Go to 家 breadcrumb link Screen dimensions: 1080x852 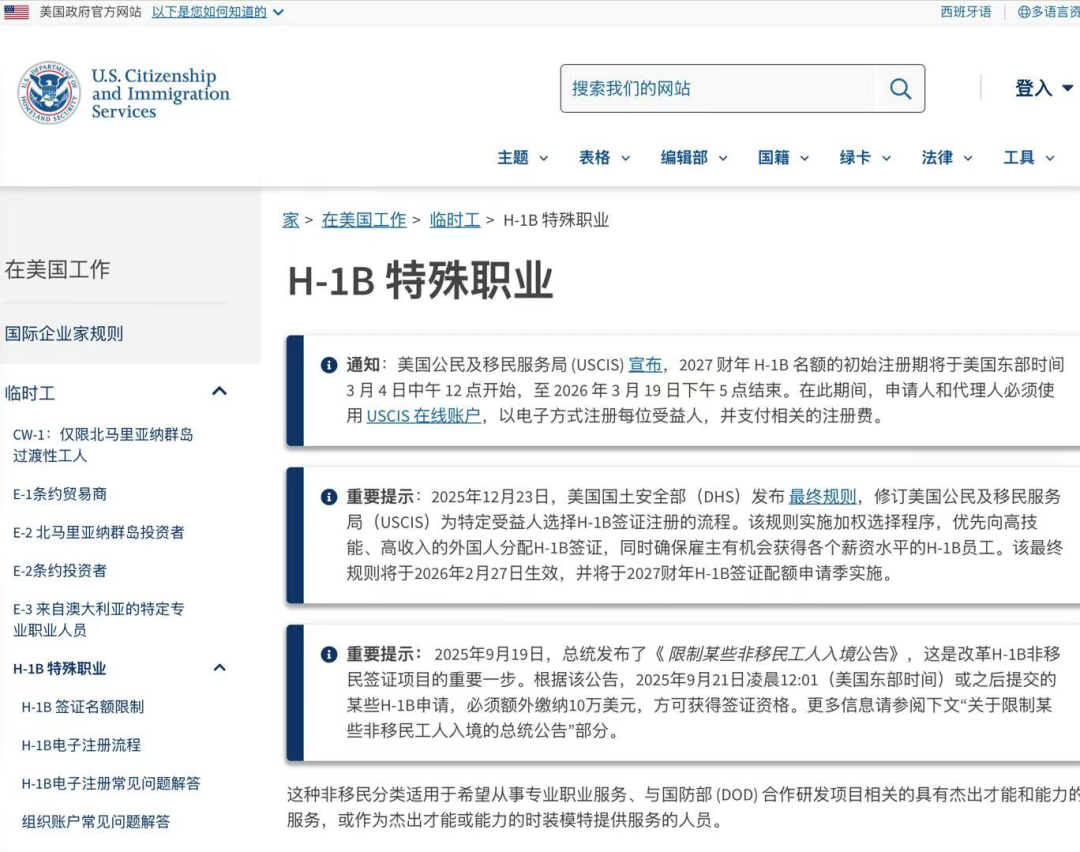click(291, 220)
